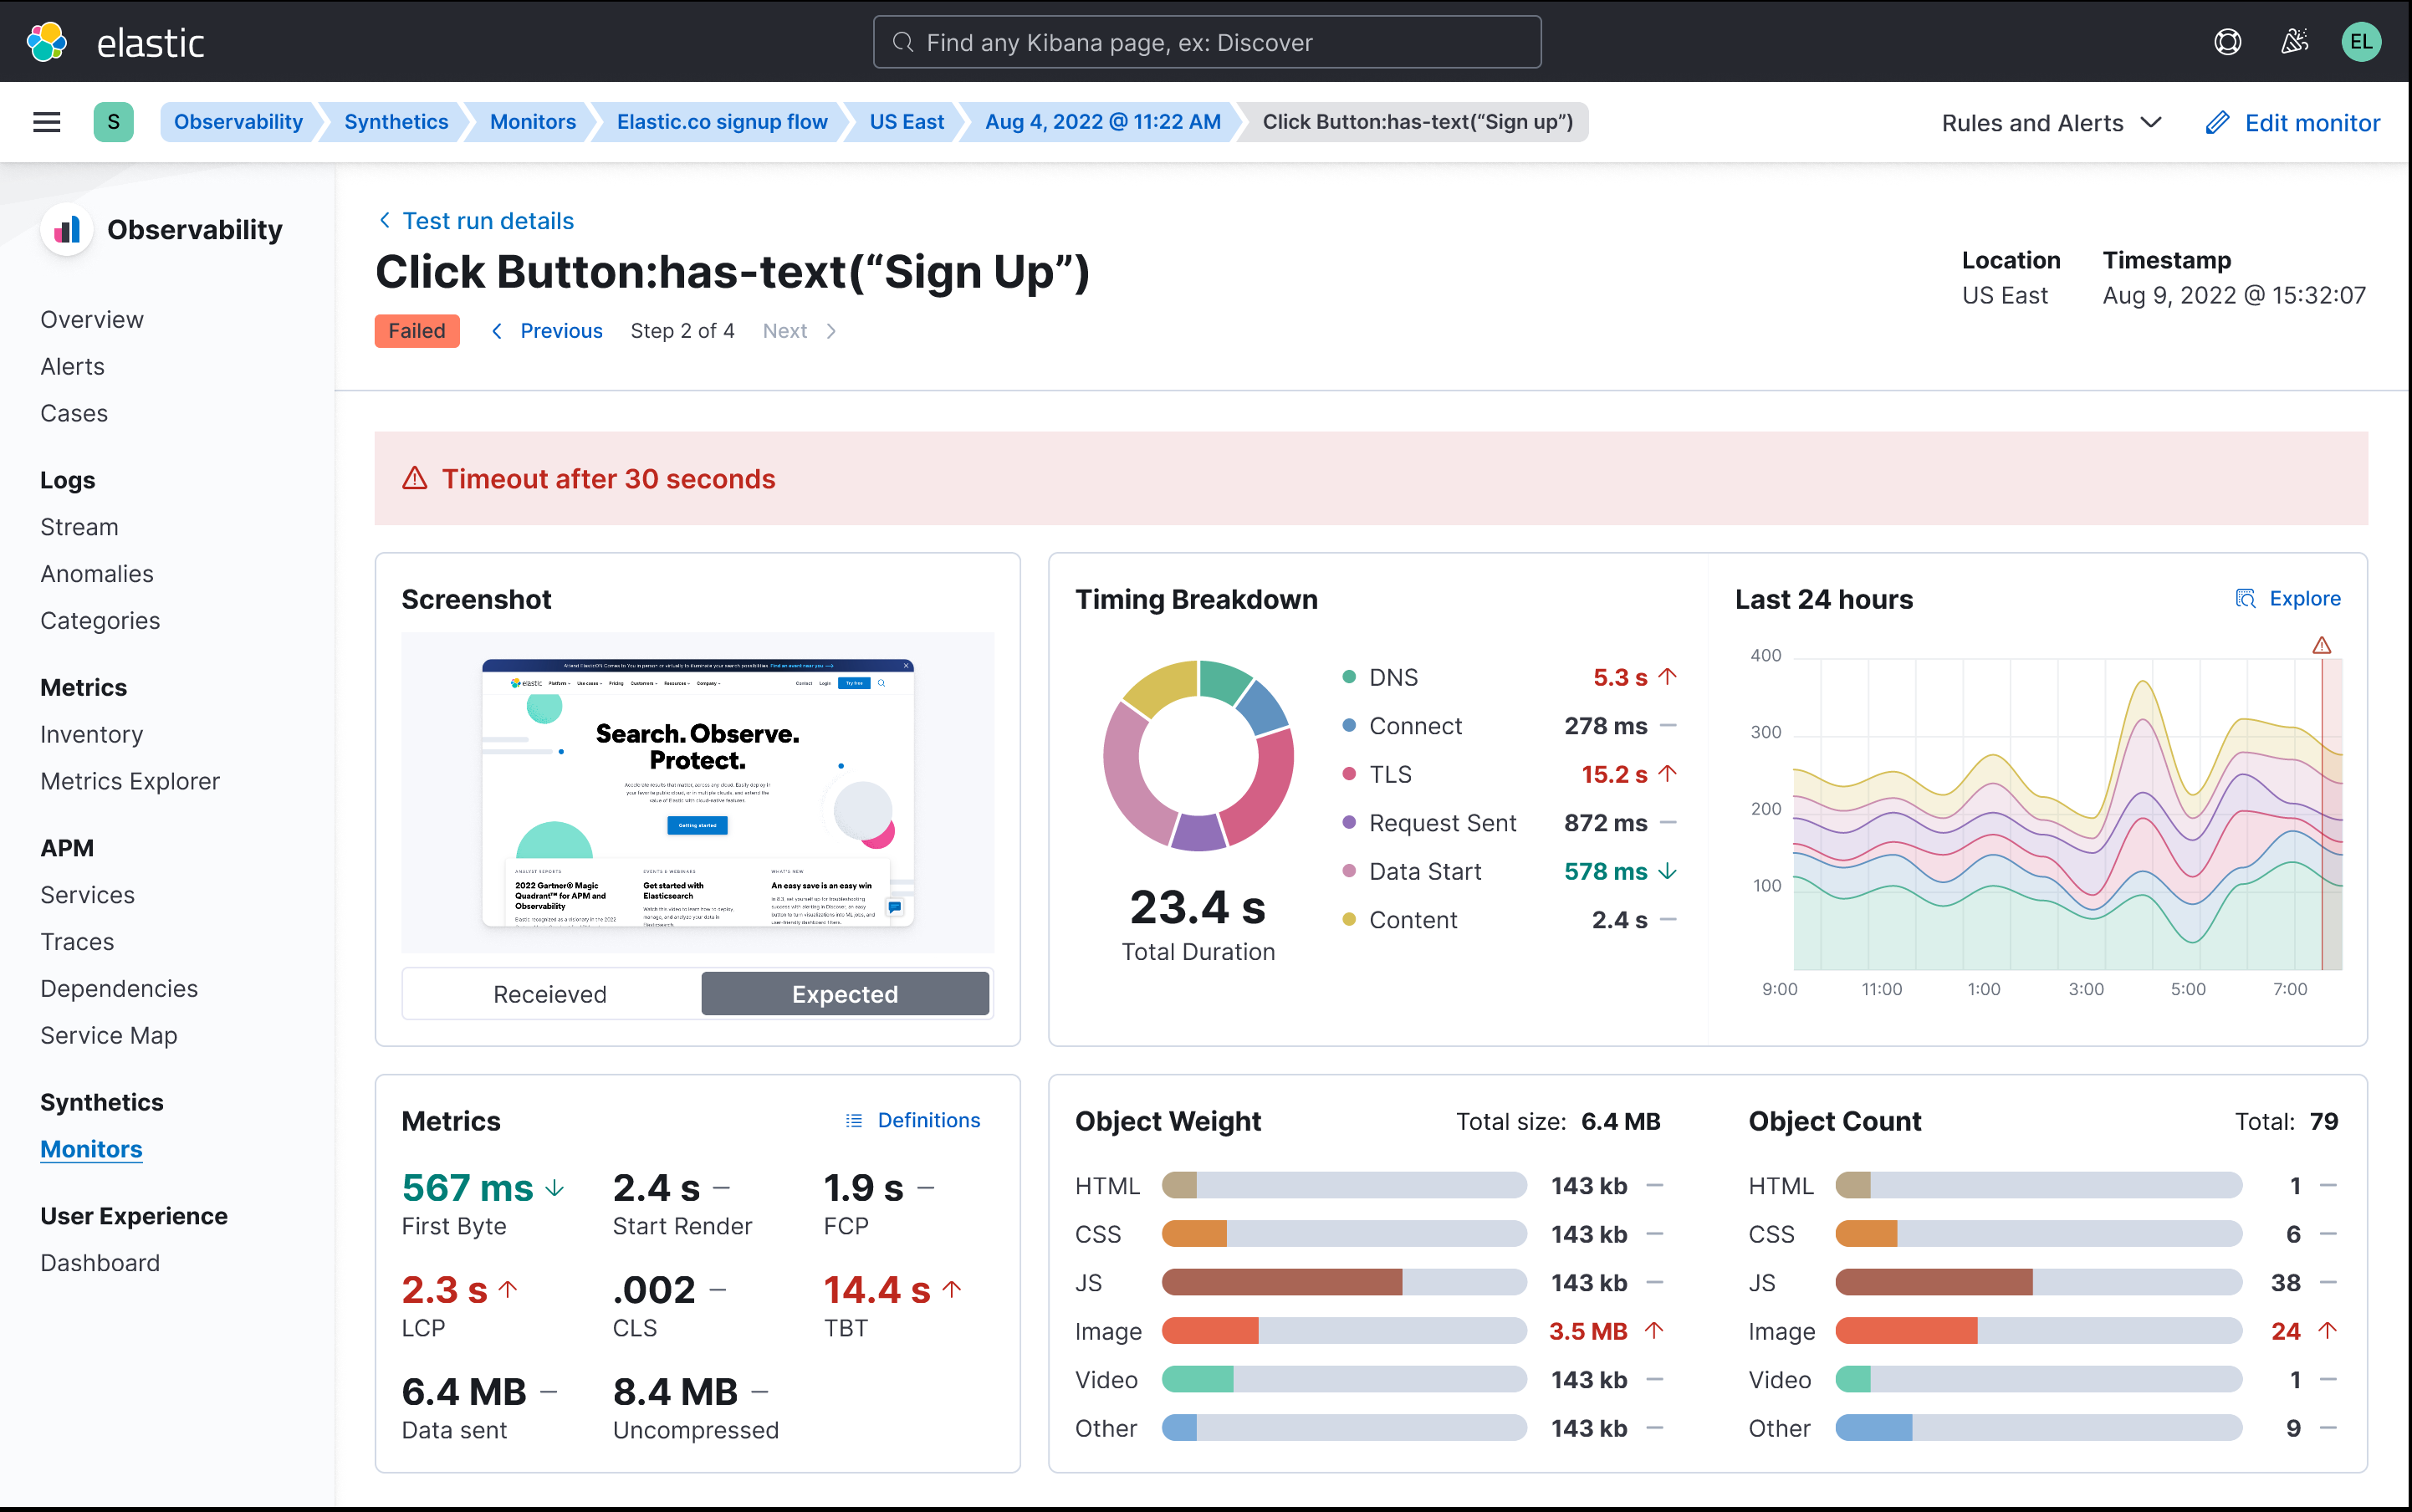Click the DNS green legend dot
This screenshot has height=1512, width=2412.
pyautogui.click(x=1349, y=677)
